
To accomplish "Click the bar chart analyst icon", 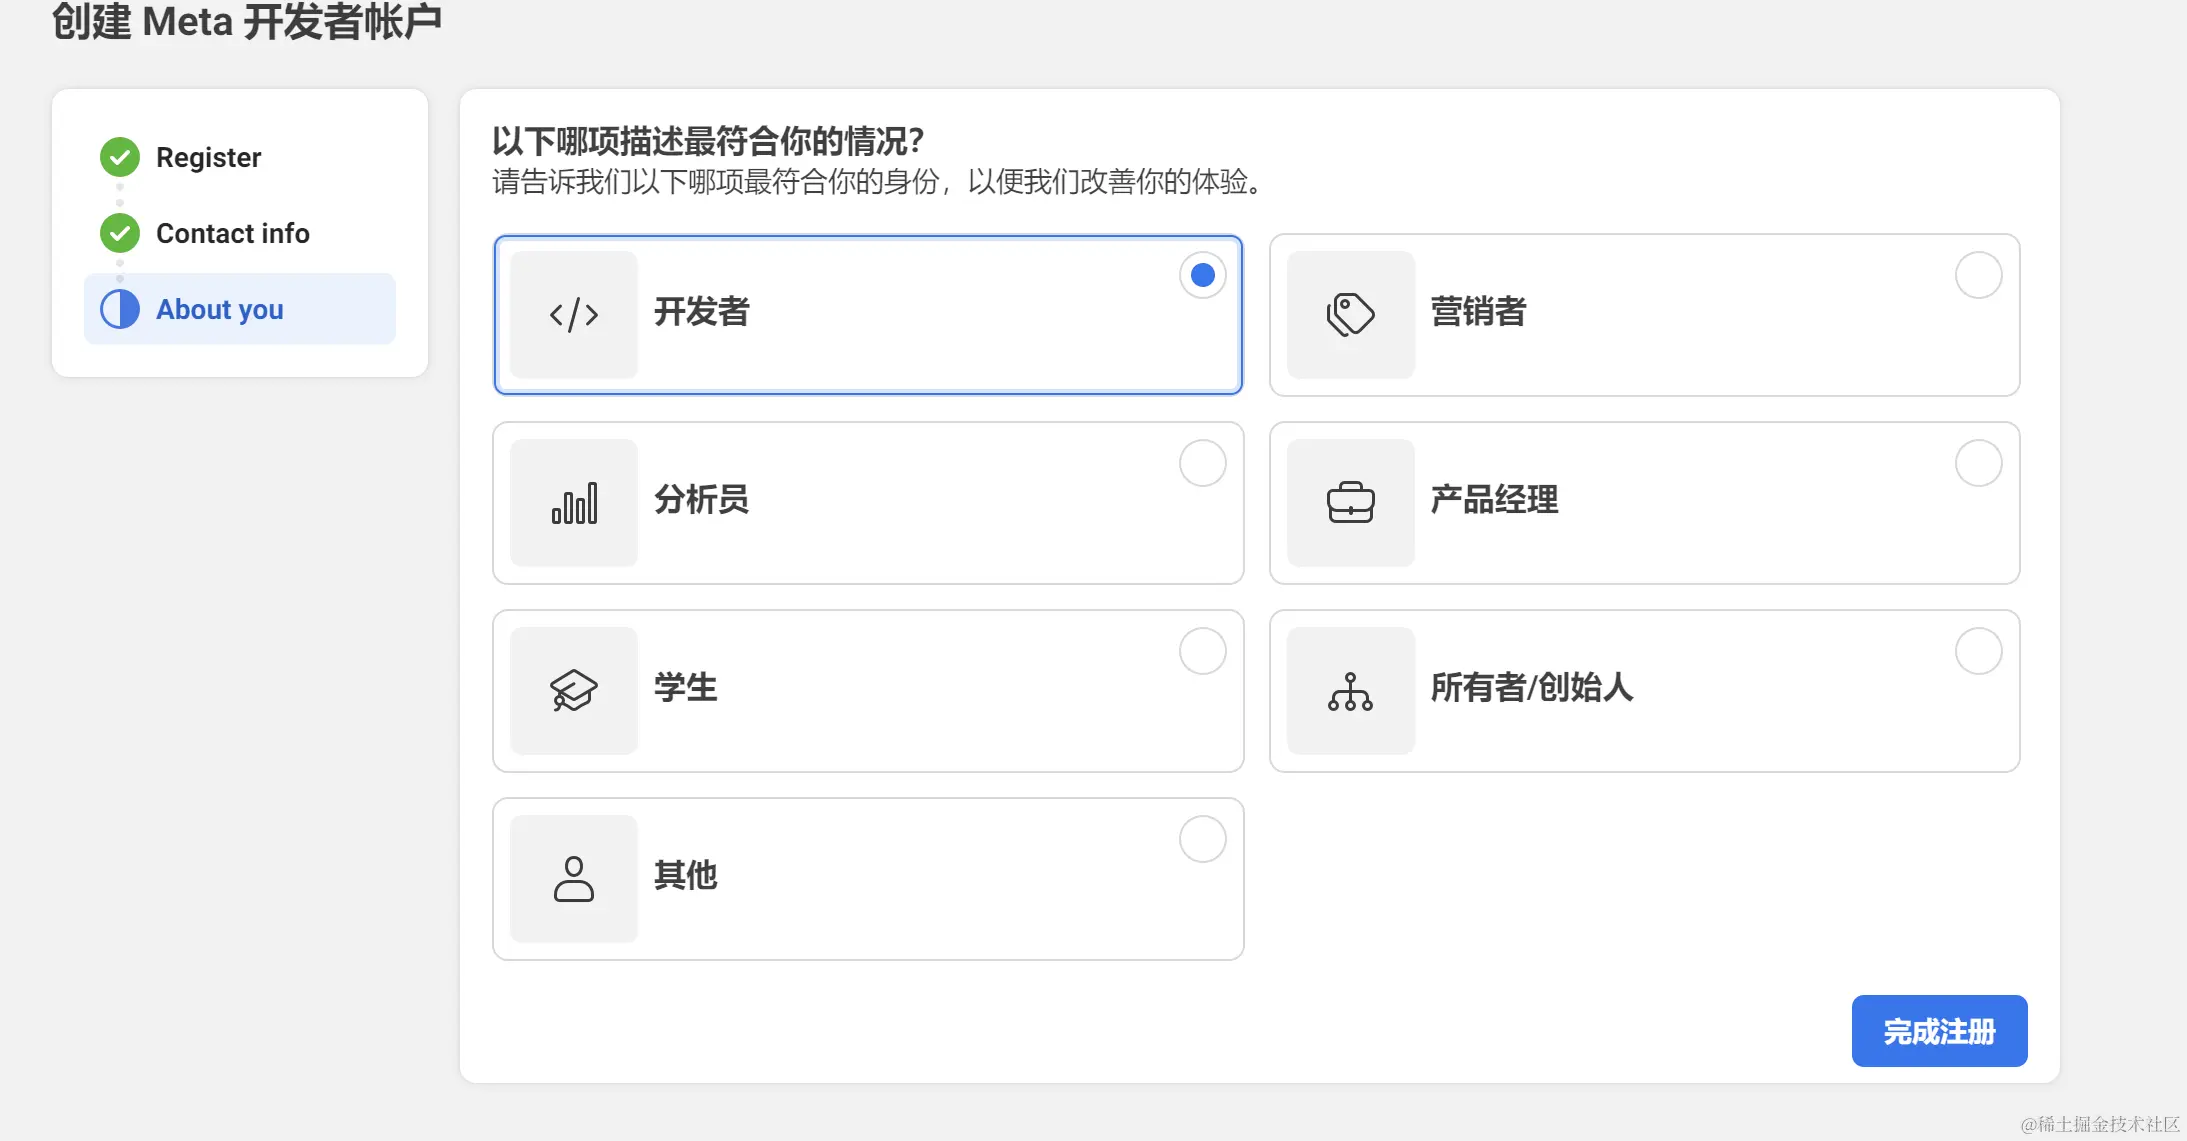I will coord(574,503).
